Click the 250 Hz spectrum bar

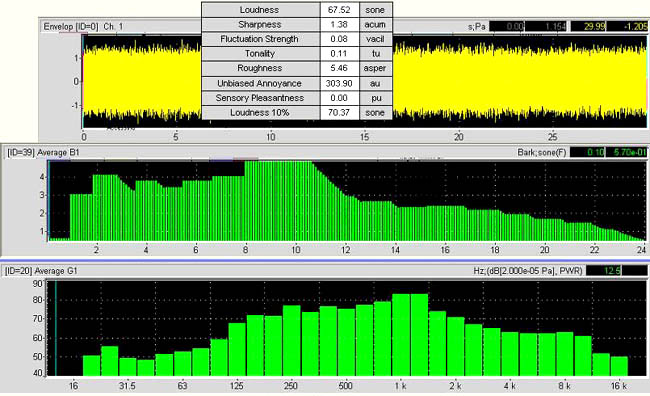(x=291, y=340)
